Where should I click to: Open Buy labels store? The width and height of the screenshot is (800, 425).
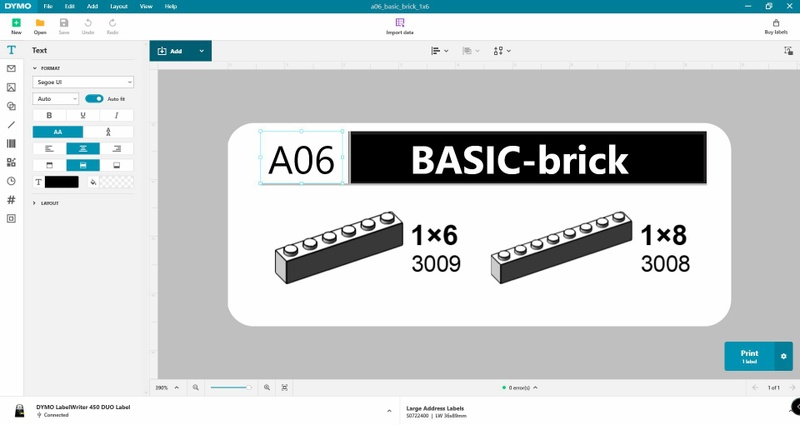[x=776, y=27]
